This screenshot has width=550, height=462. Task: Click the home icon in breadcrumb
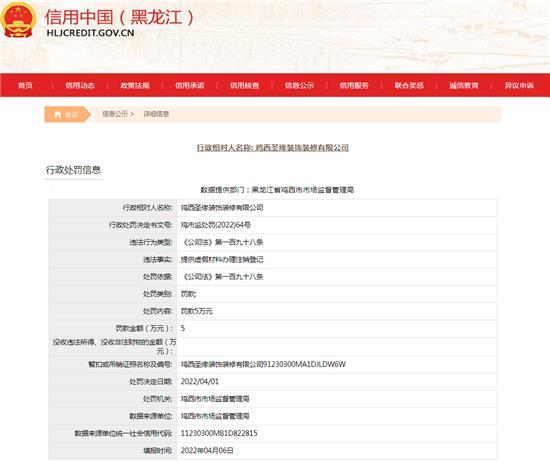pos(58,114)
